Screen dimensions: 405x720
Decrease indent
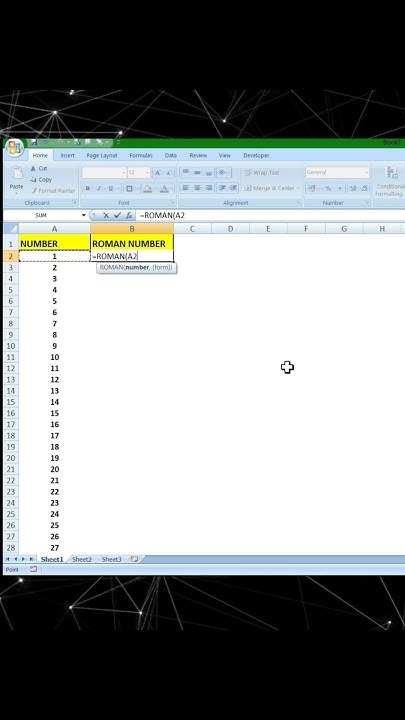(x=222, y=188)
